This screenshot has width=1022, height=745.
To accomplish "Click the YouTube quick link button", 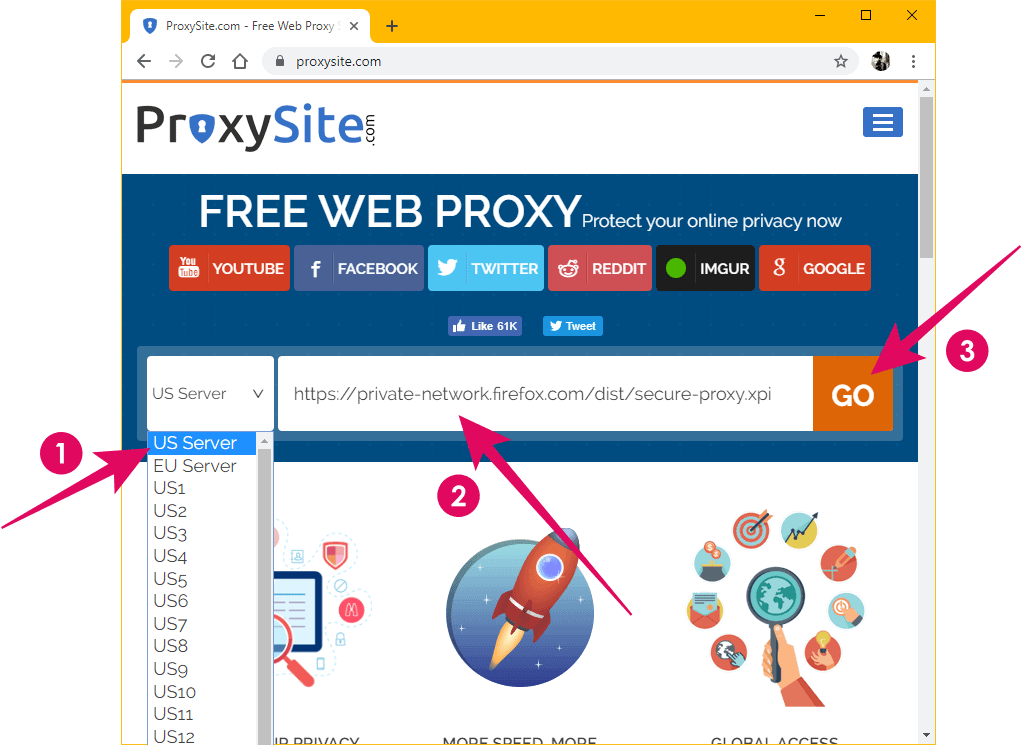I will pyautogui.click(x=229, y=268).
